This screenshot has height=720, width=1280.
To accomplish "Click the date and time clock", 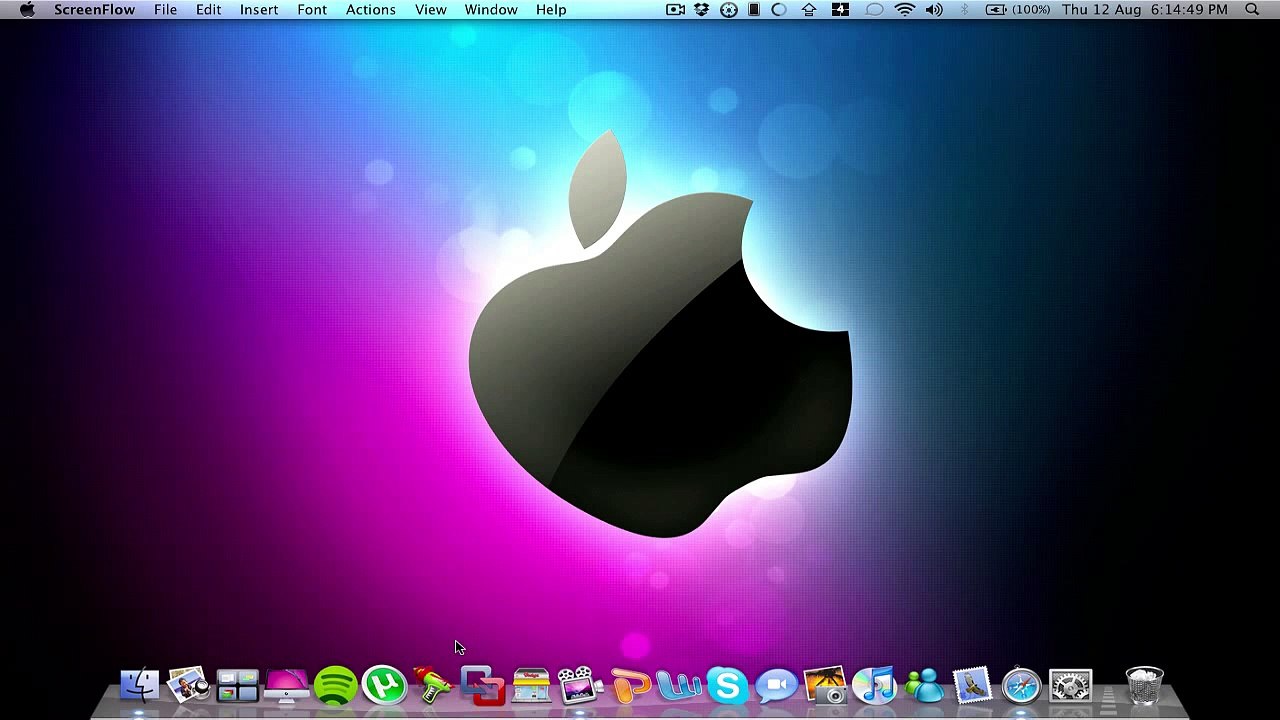I will [x=1144, y=10].
